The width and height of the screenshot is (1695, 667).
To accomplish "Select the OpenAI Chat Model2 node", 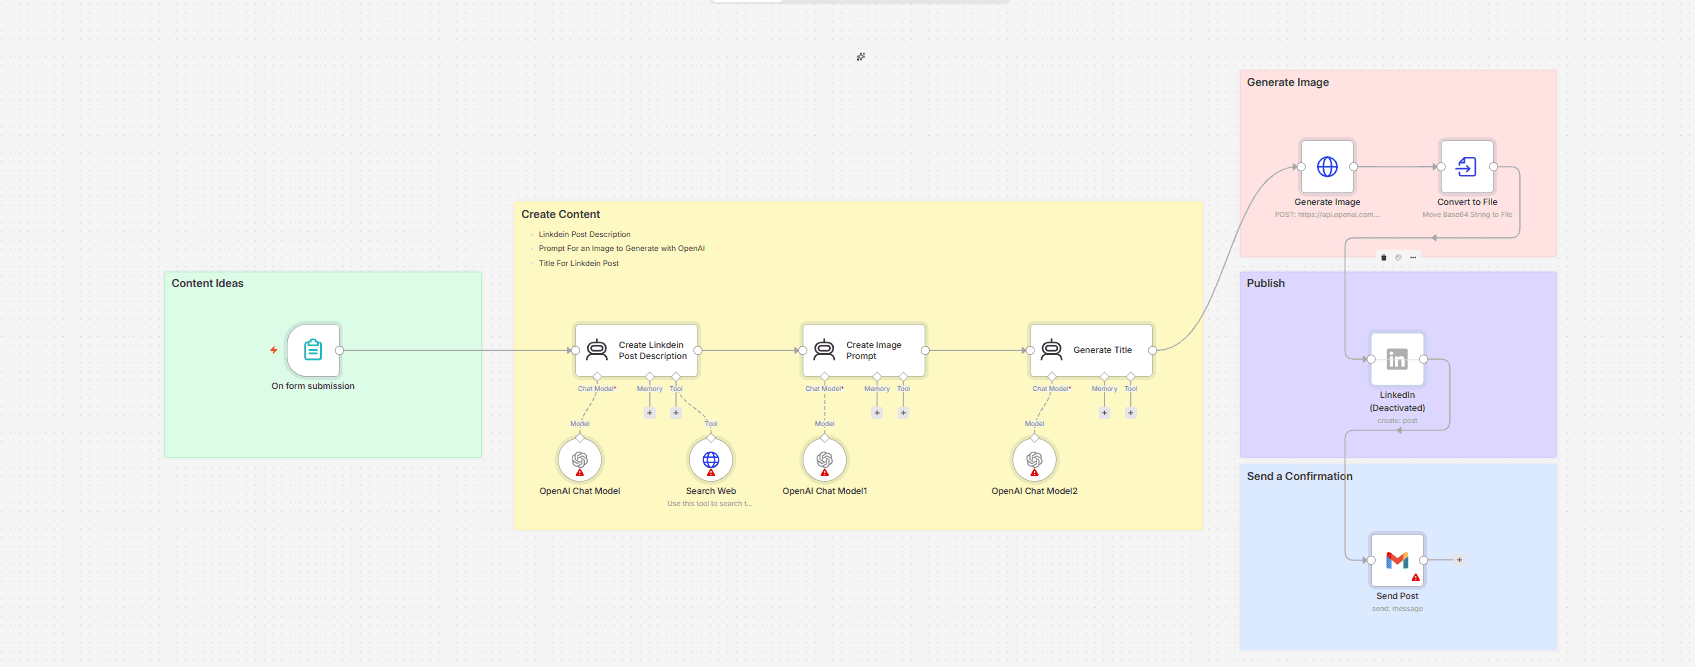I will point(1034,460).
